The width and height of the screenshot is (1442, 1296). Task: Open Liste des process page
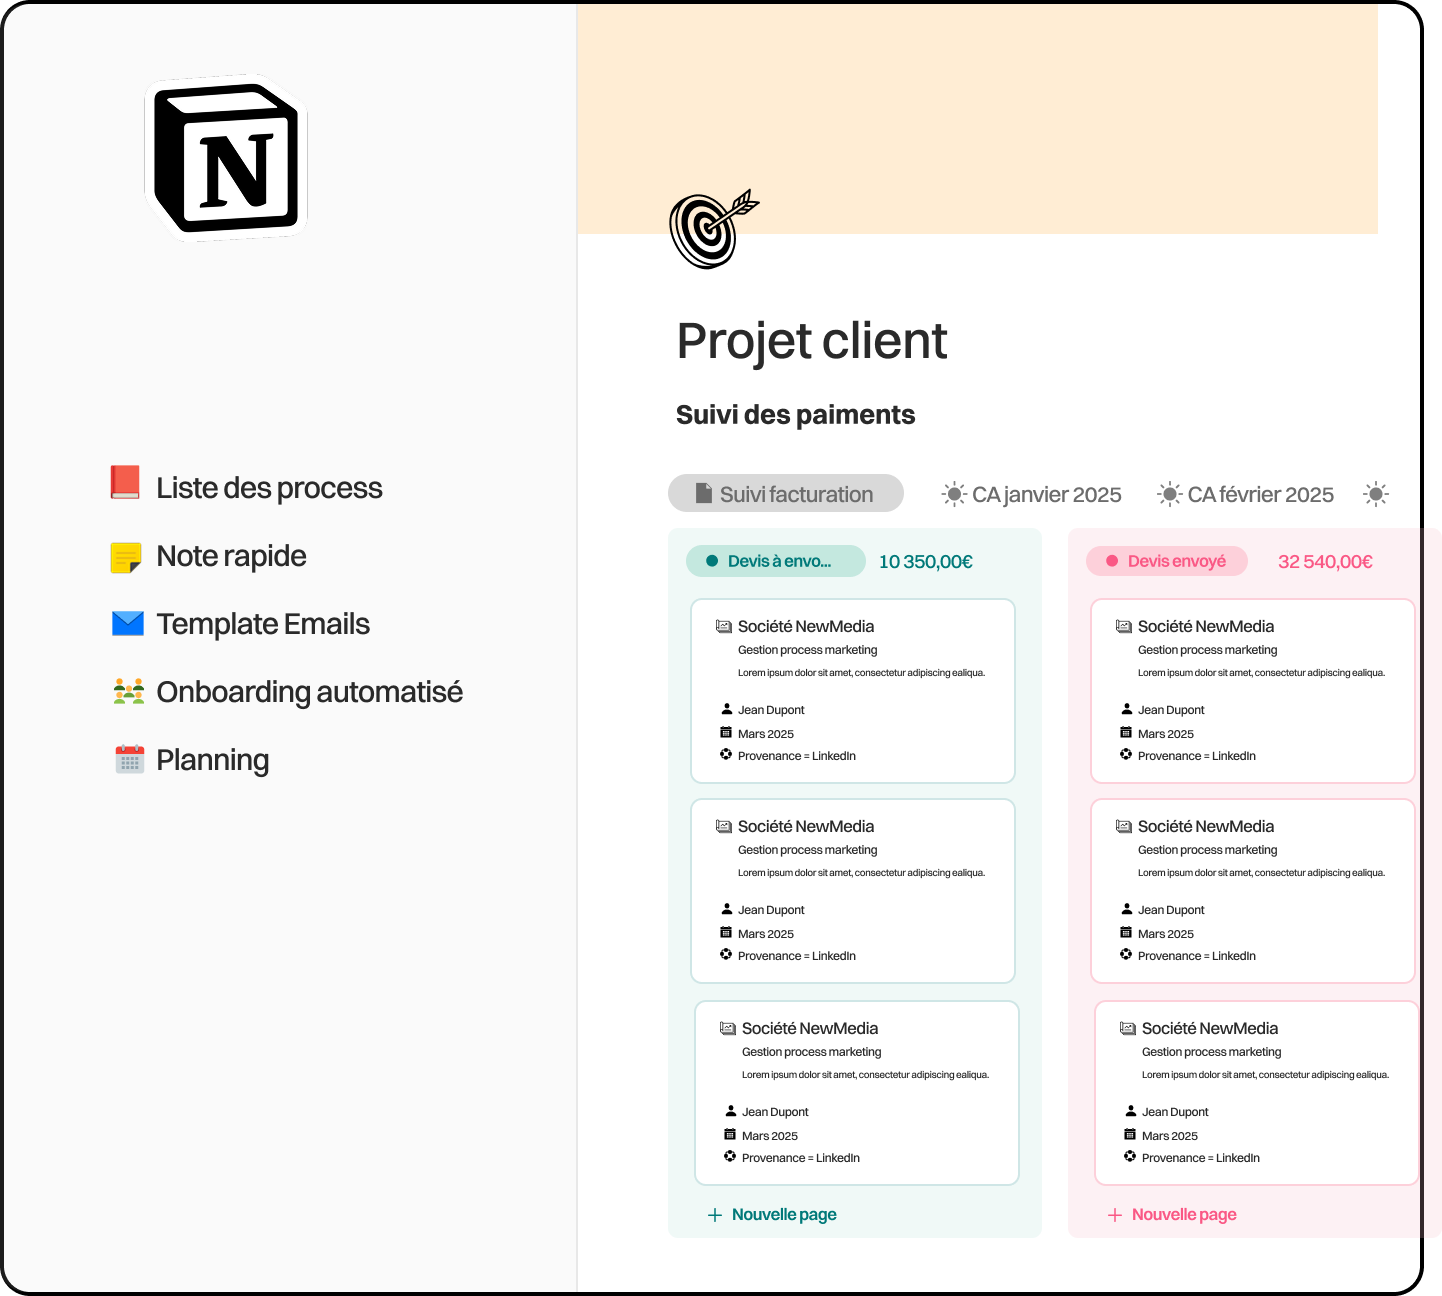pos(269,488)
